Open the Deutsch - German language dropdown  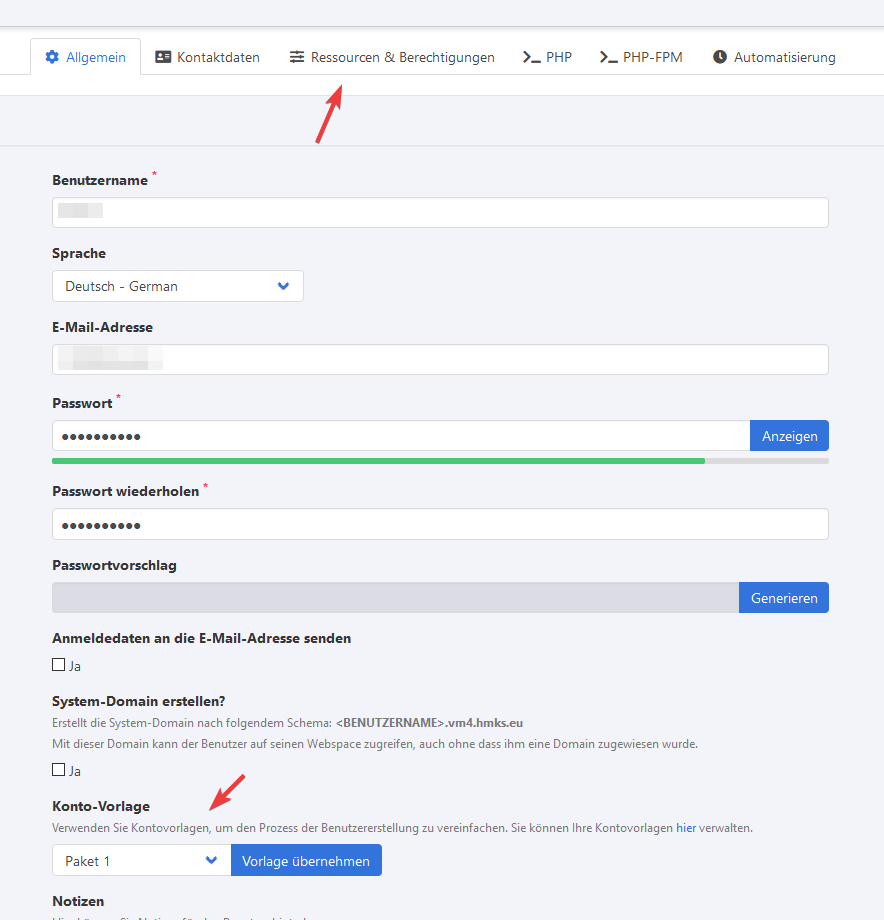click(x=177, y=286)
